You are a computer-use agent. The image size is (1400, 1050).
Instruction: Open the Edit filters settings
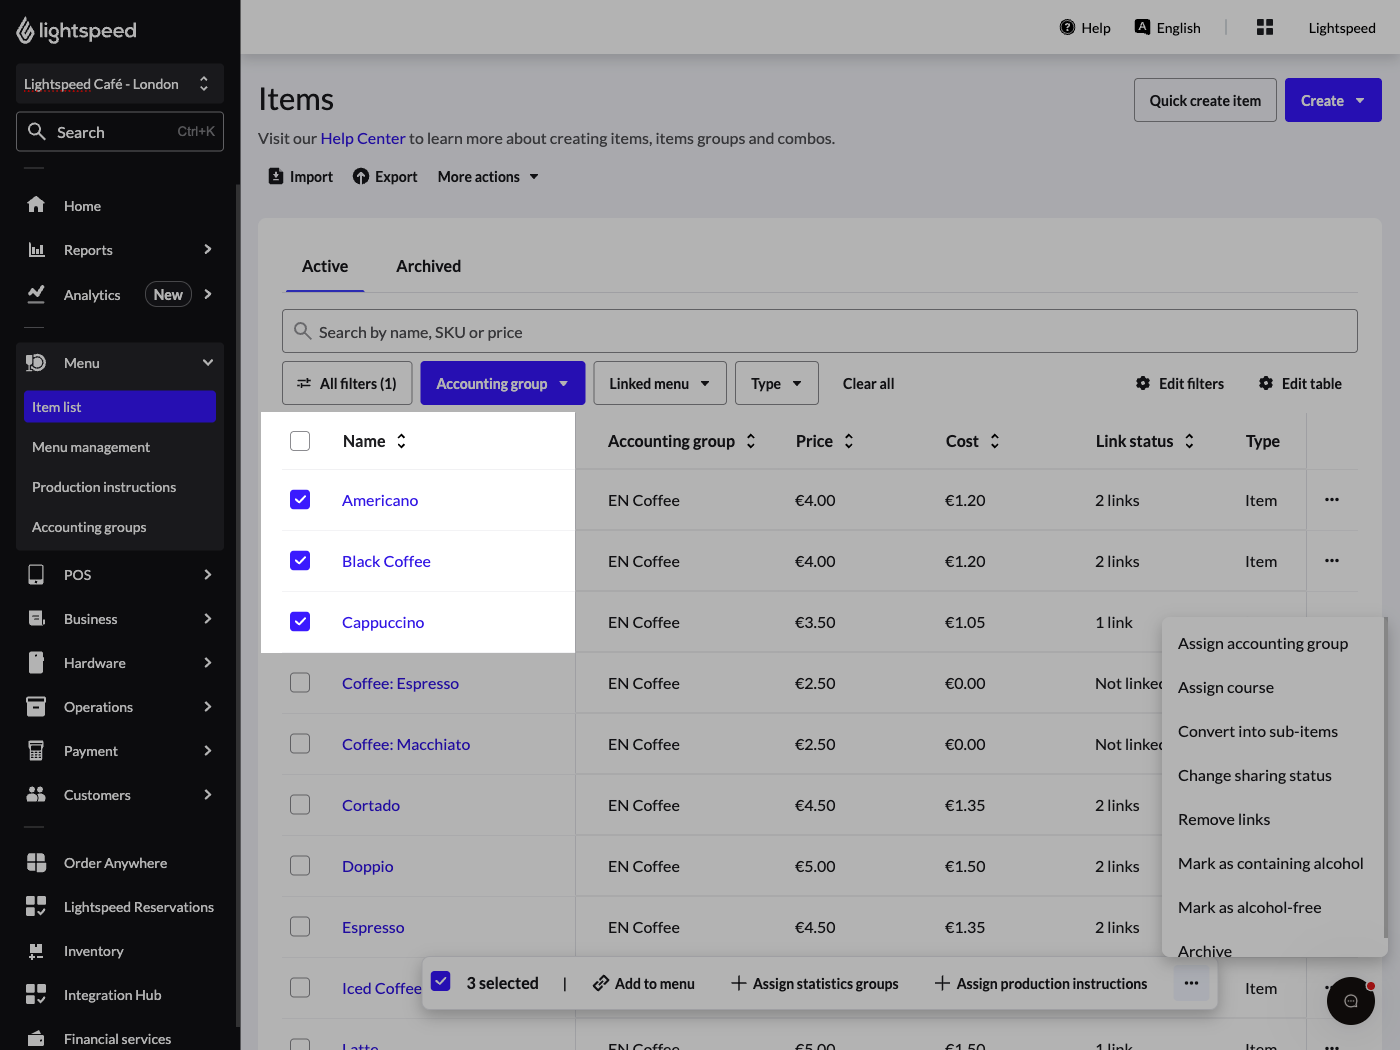1180,383
